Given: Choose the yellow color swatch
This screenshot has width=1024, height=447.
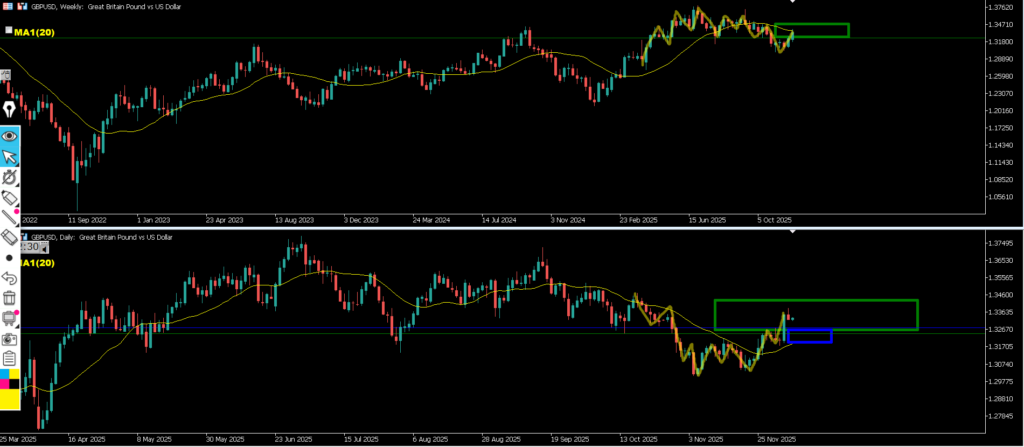Looking at the screenshot, I should (x=10, y=400).
